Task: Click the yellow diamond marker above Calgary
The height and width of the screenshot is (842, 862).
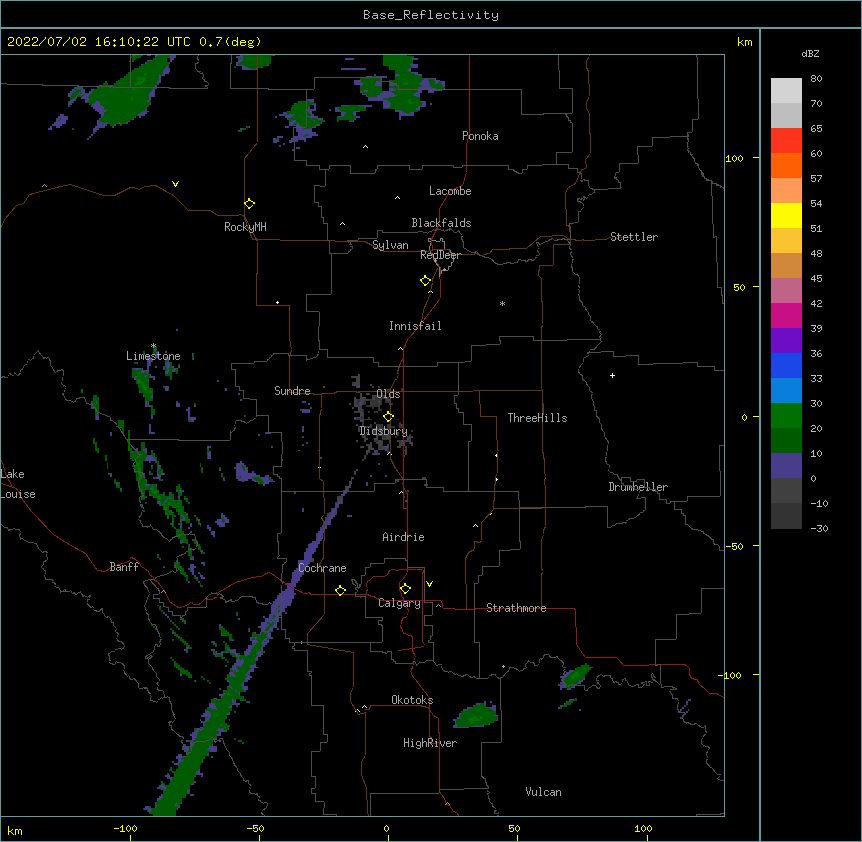Action: click(x=405, y=589)
